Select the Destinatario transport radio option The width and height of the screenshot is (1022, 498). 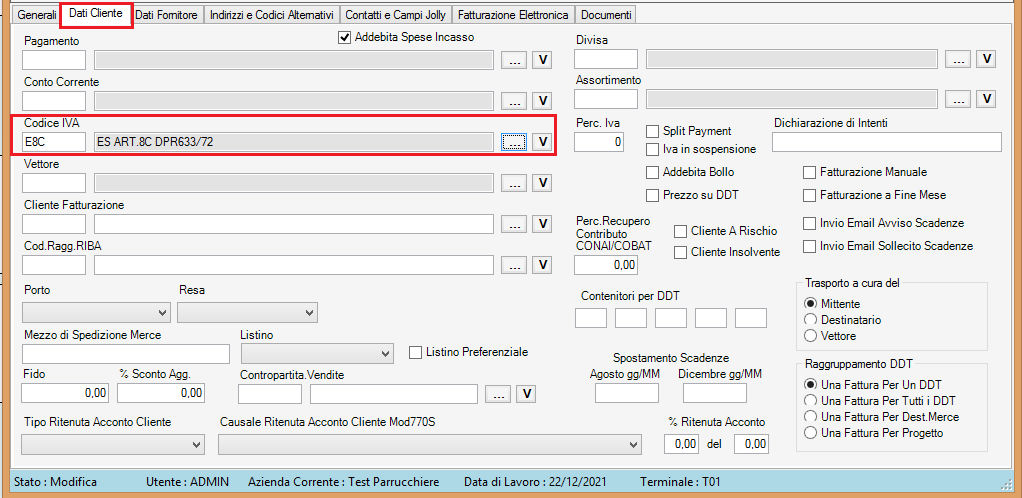[811, 320]
